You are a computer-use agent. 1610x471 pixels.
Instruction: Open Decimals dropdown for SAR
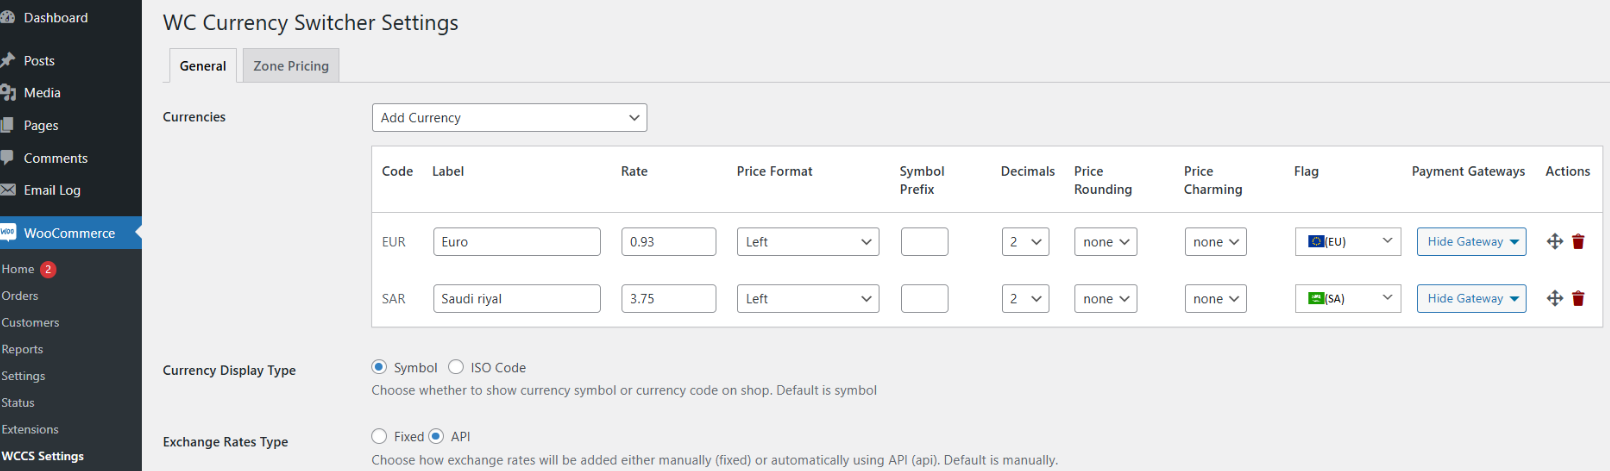pos(1025,299)
